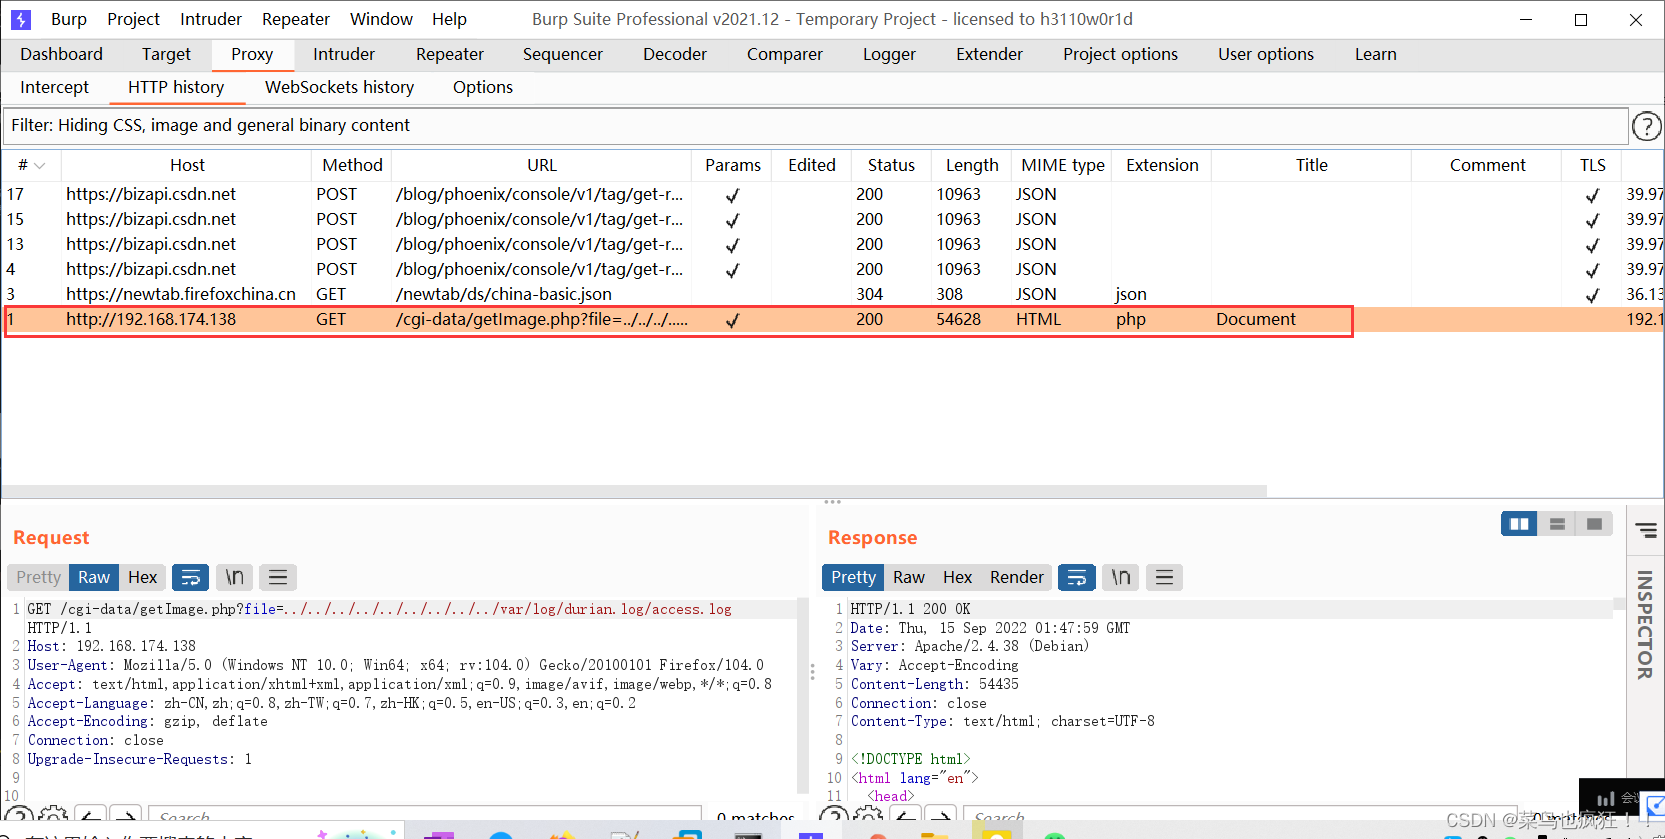Open Response panel hamburger options menu

pos(1164,577)
